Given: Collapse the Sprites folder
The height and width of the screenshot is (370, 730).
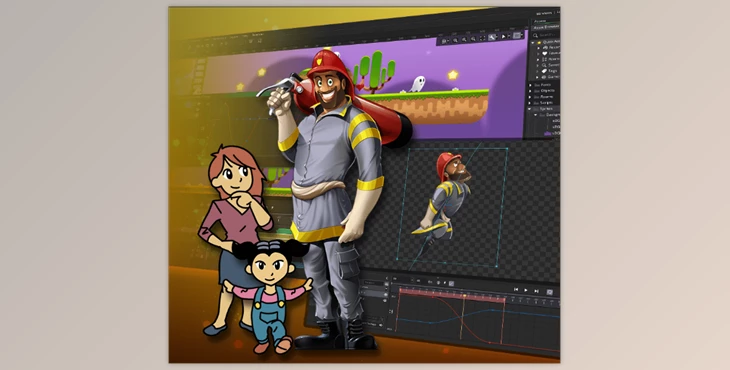Looking at the screenshot, I should [529, 109].
